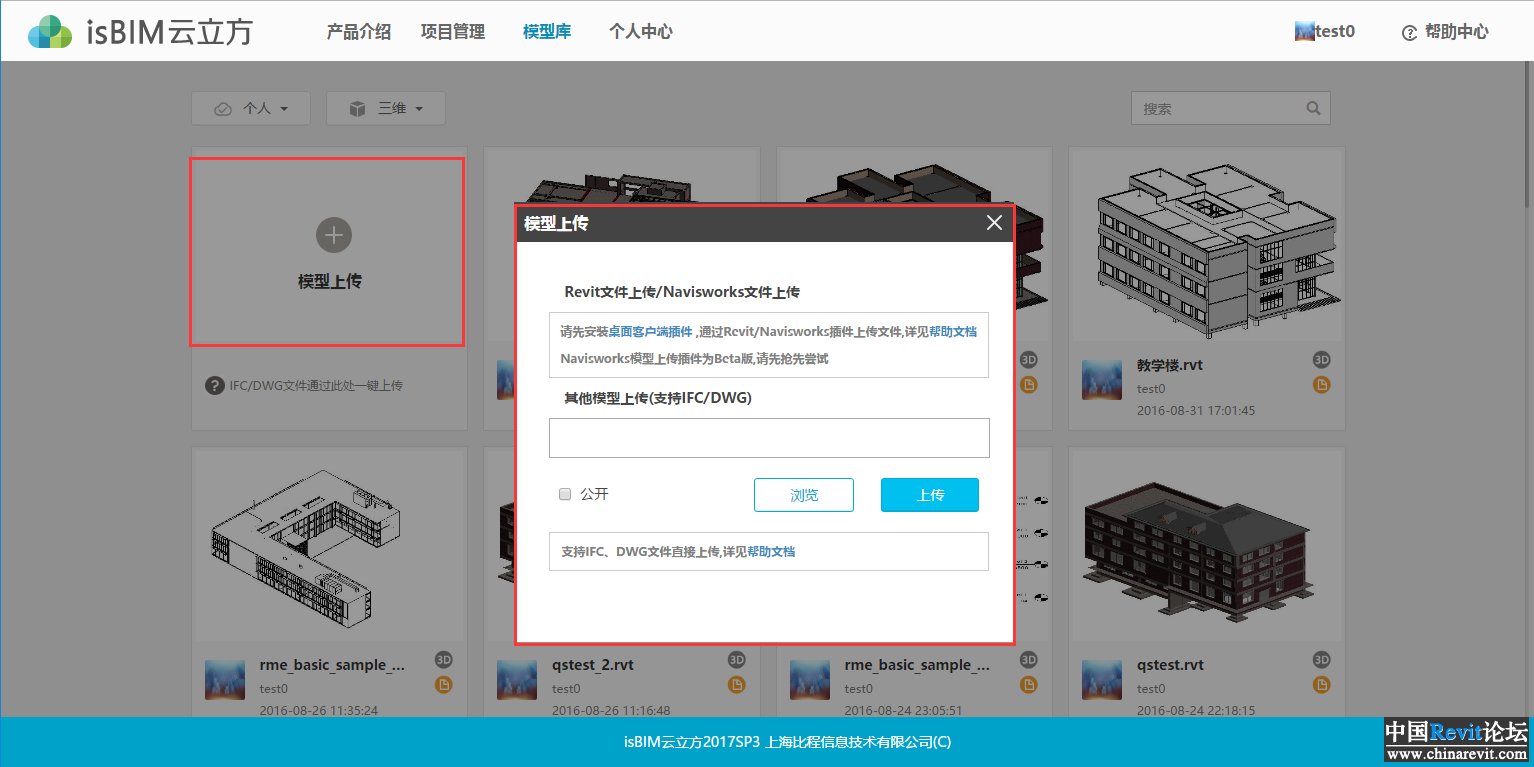This screenshot has height=767, width=1534.
Task: Click the heading Revit文件上传/Navisworks文件上传
Action: tap(682, 292)
